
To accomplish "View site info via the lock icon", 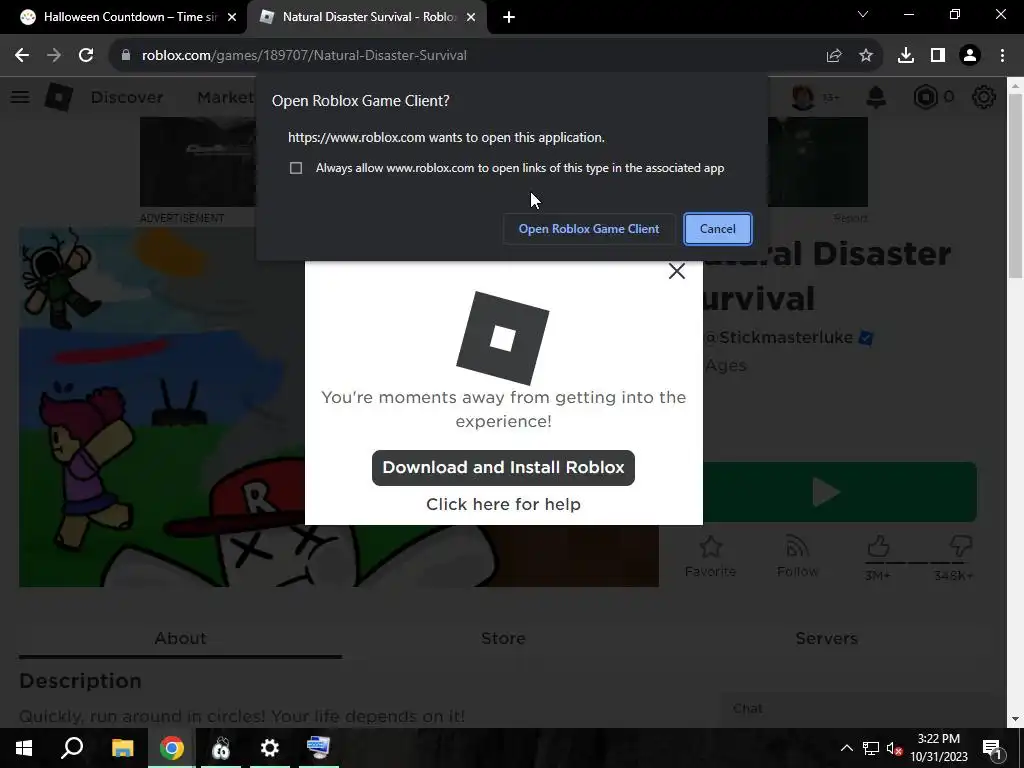I will coord(126,56).
